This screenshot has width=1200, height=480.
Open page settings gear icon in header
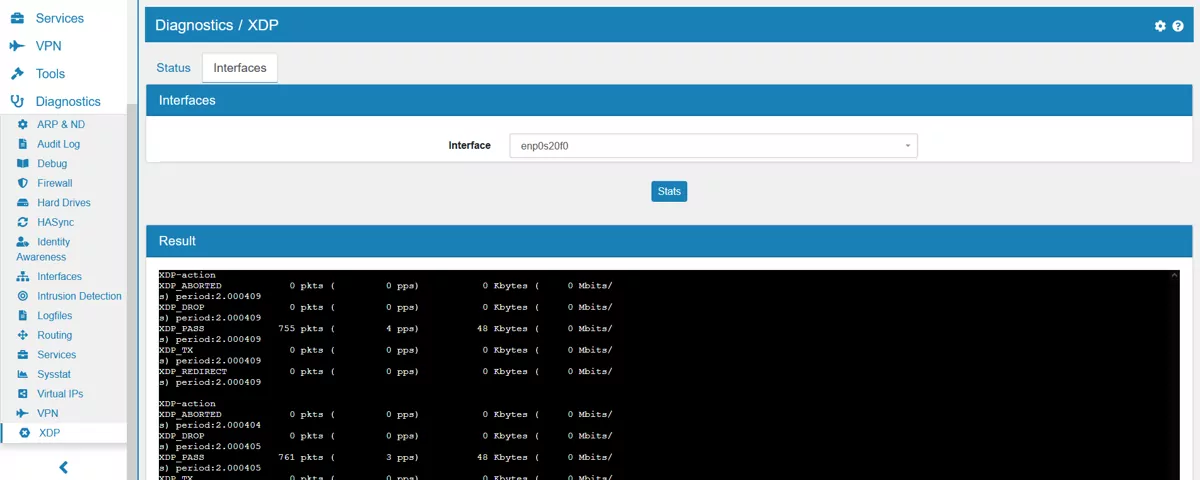(1160, 26)
